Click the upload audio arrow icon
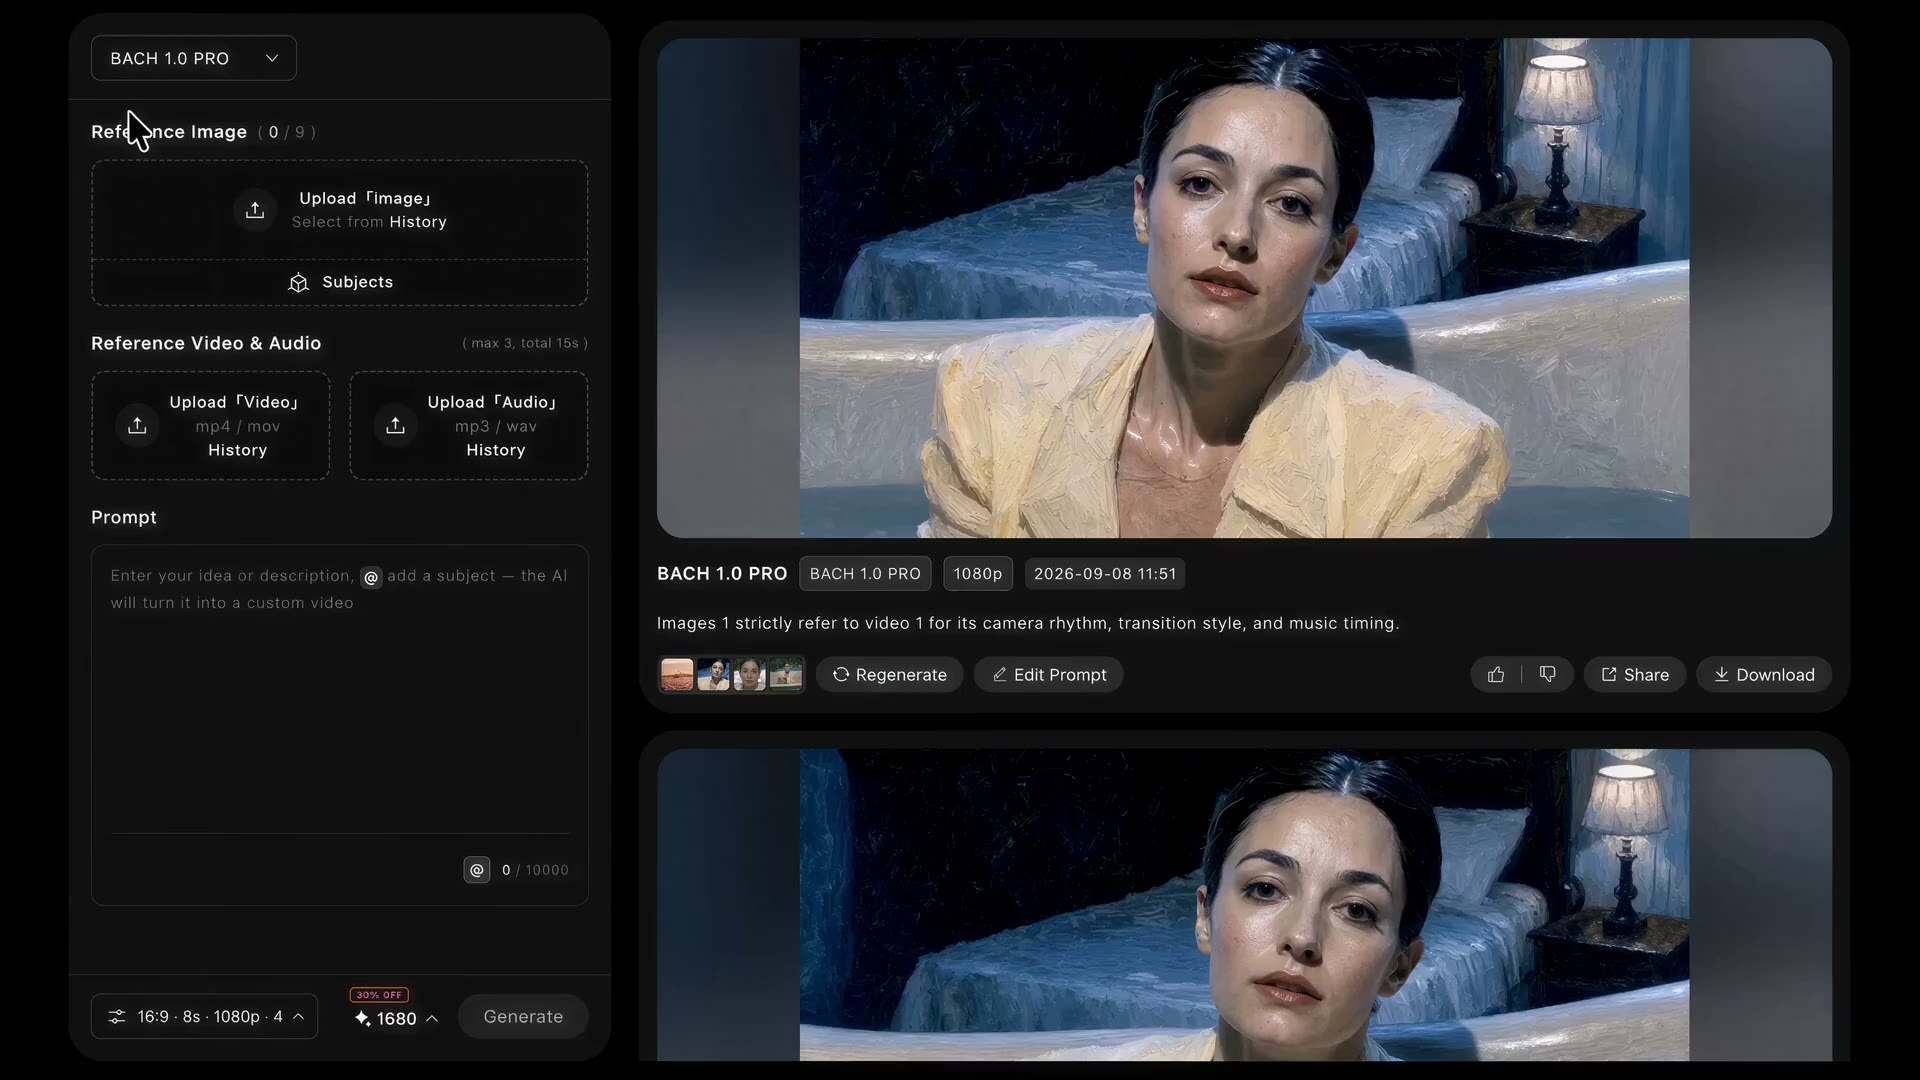Image resolution: width=1920 pixels, height=1080 pixels. pyautogui.click(x=395, y=426)
